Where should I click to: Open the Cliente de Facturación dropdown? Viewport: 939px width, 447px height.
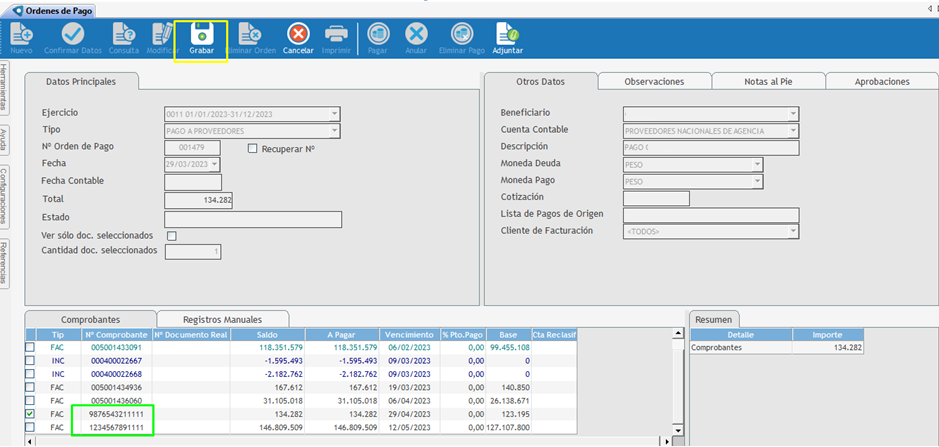point(793,231)
